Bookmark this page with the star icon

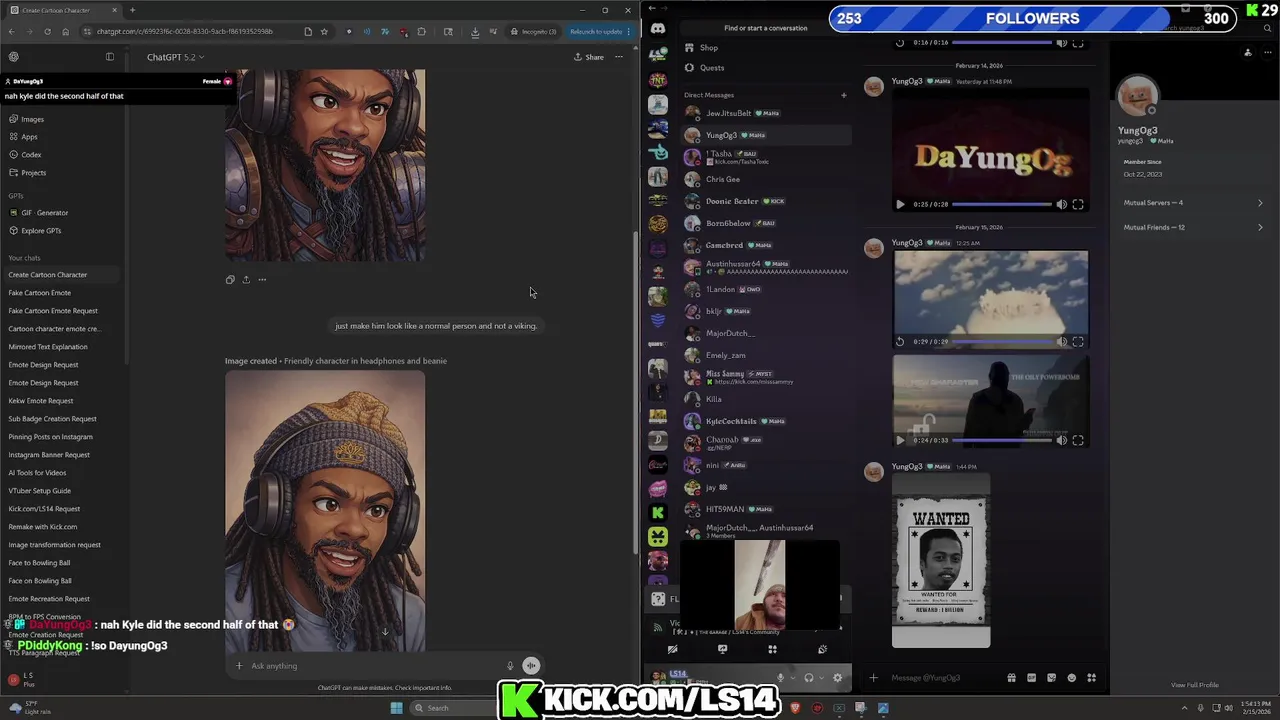(324, 32)
